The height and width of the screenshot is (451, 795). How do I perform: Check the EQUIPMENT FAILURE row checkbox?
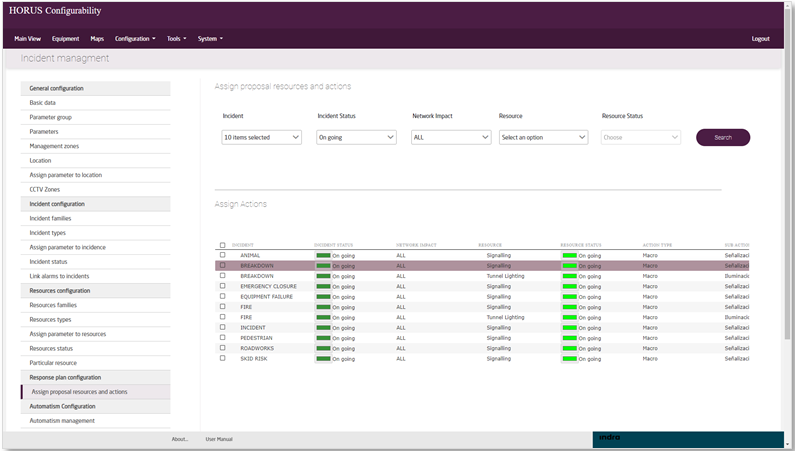223,296
